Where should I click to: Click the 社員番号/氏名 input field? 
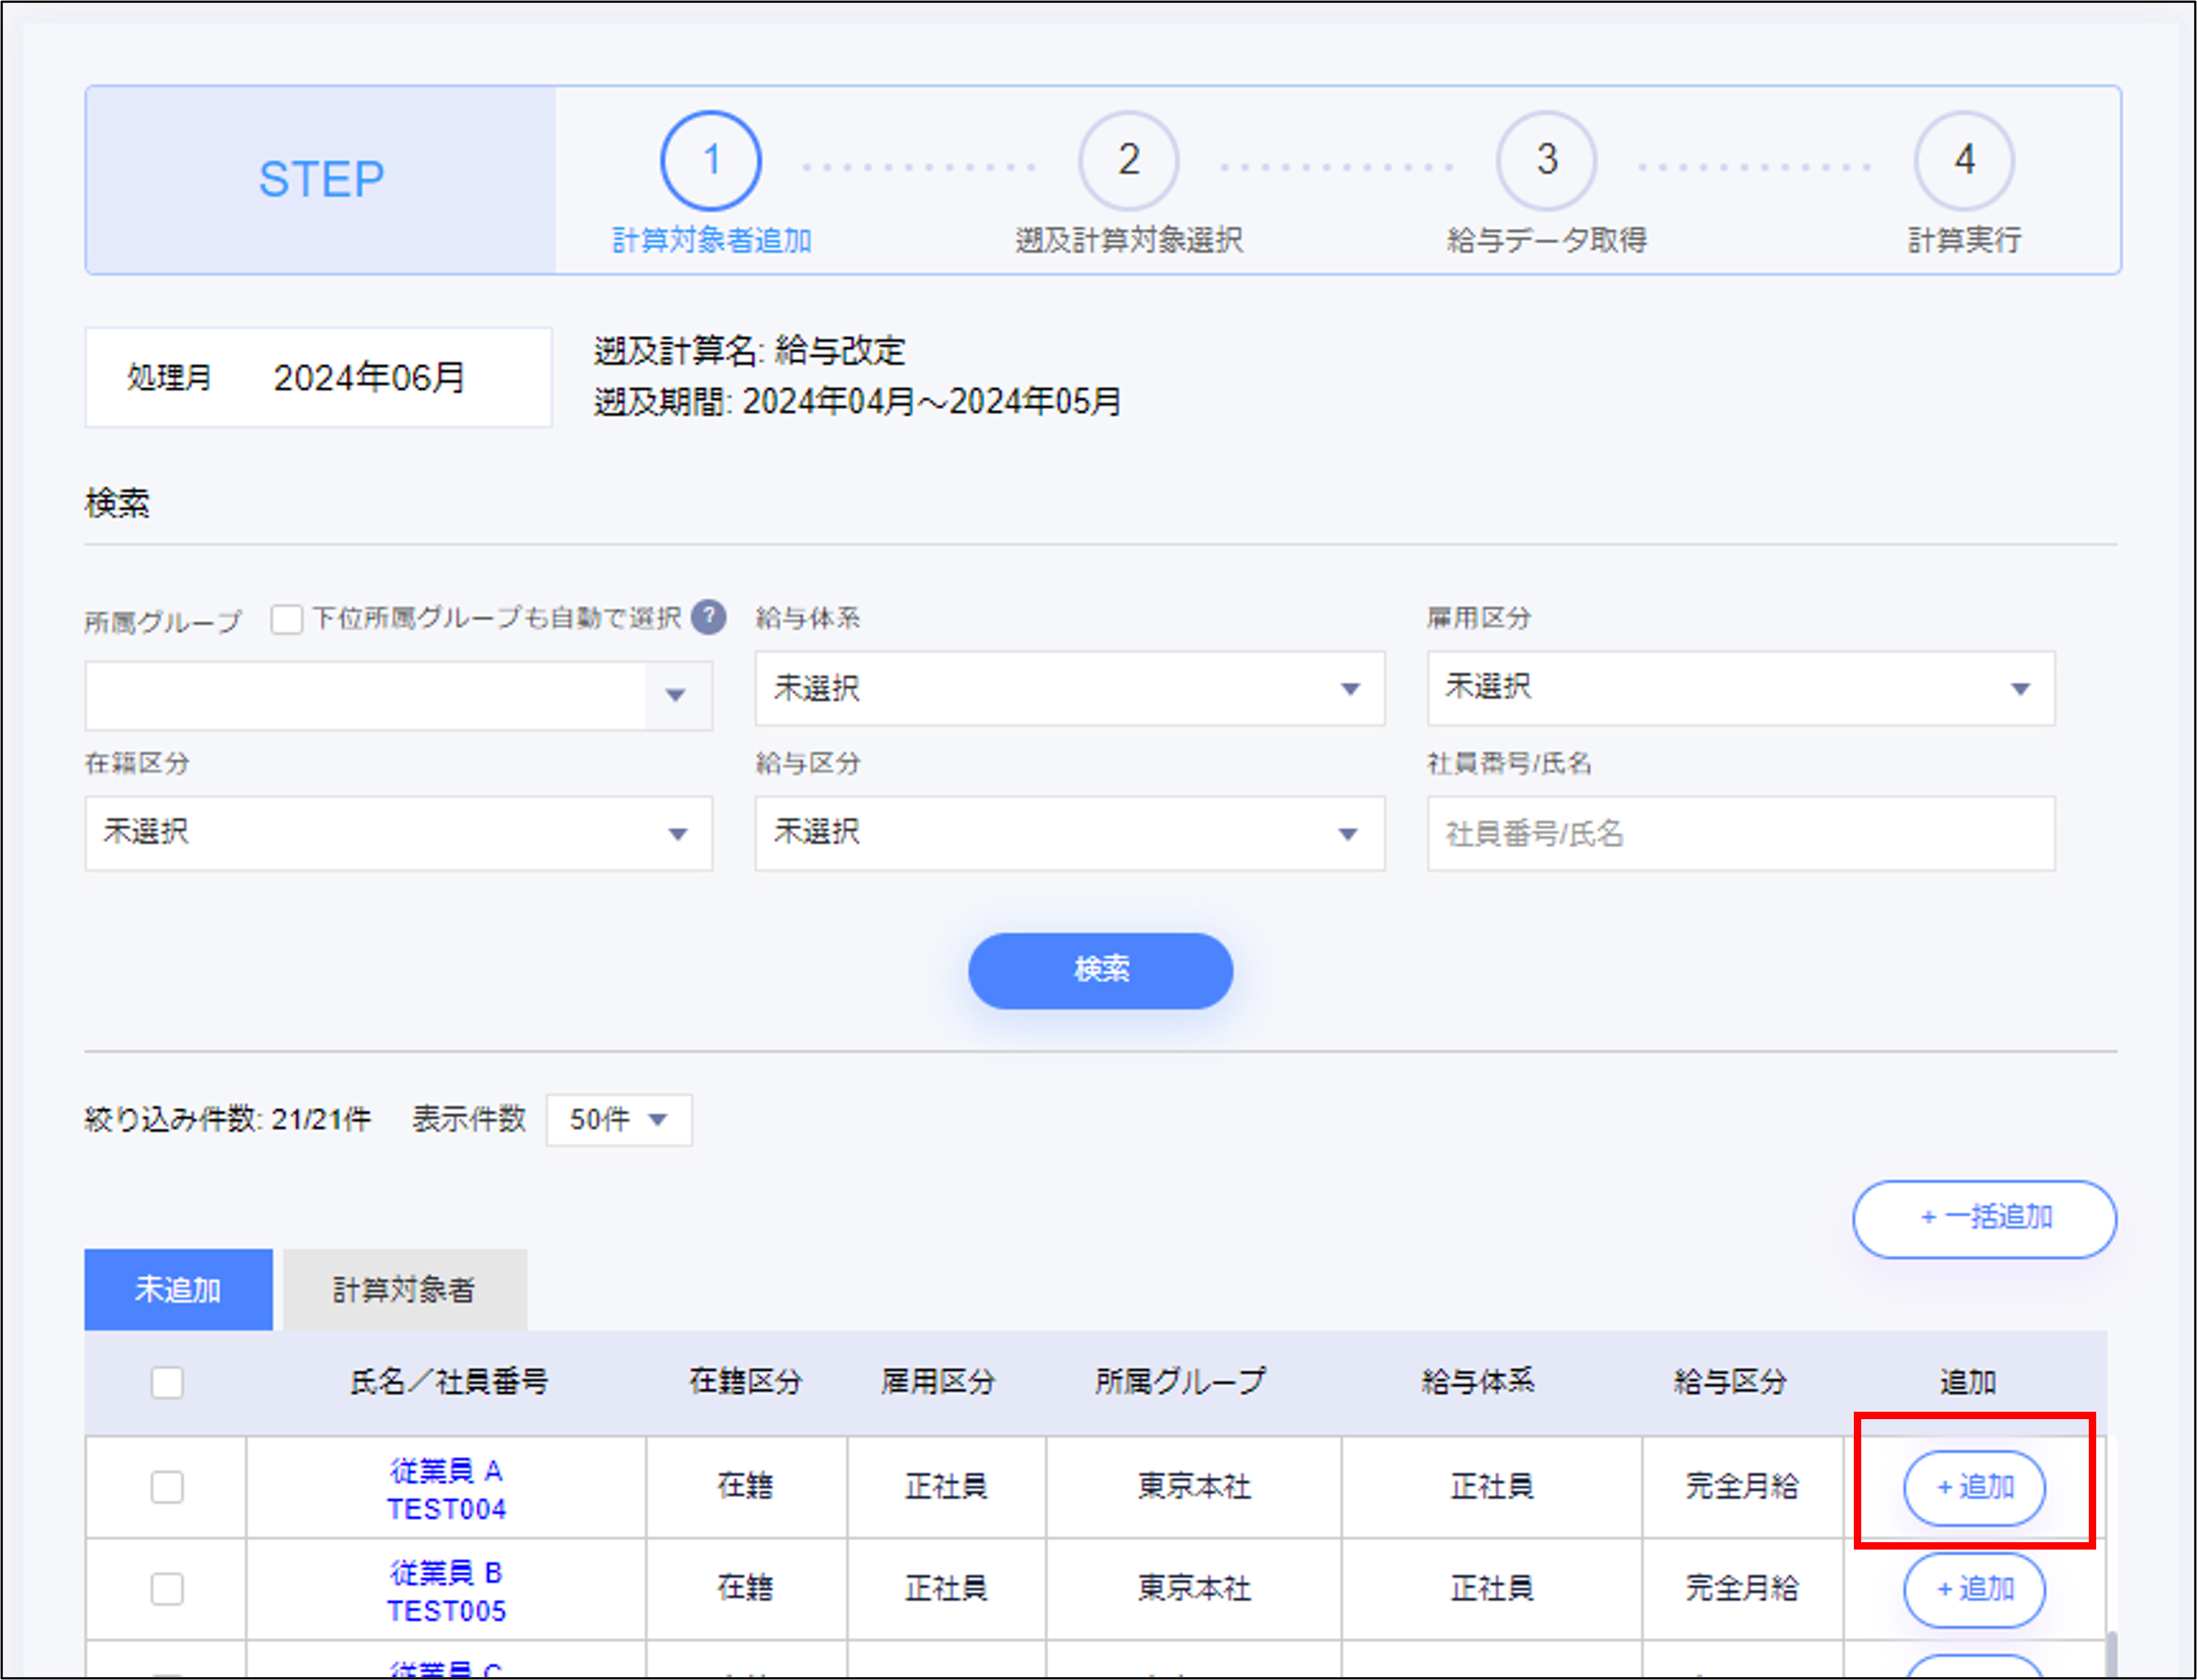pos(1740,834)
